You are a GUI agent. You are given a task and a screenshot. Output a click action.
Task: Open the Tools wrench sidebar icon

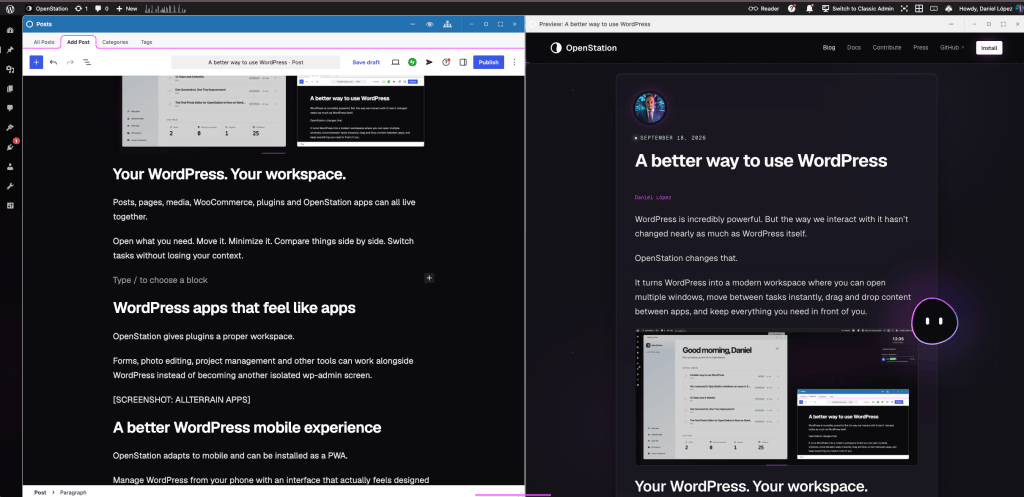(x=10, y=186)
